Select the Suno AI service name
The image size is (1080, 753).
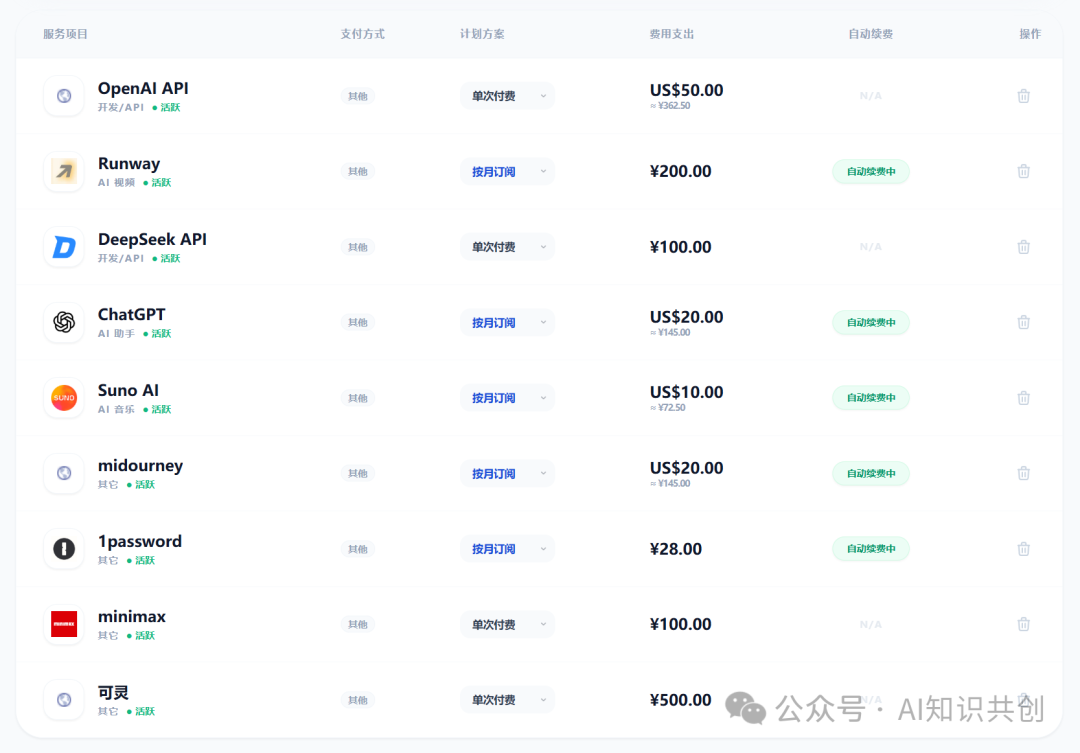click(x=128, y=390)
